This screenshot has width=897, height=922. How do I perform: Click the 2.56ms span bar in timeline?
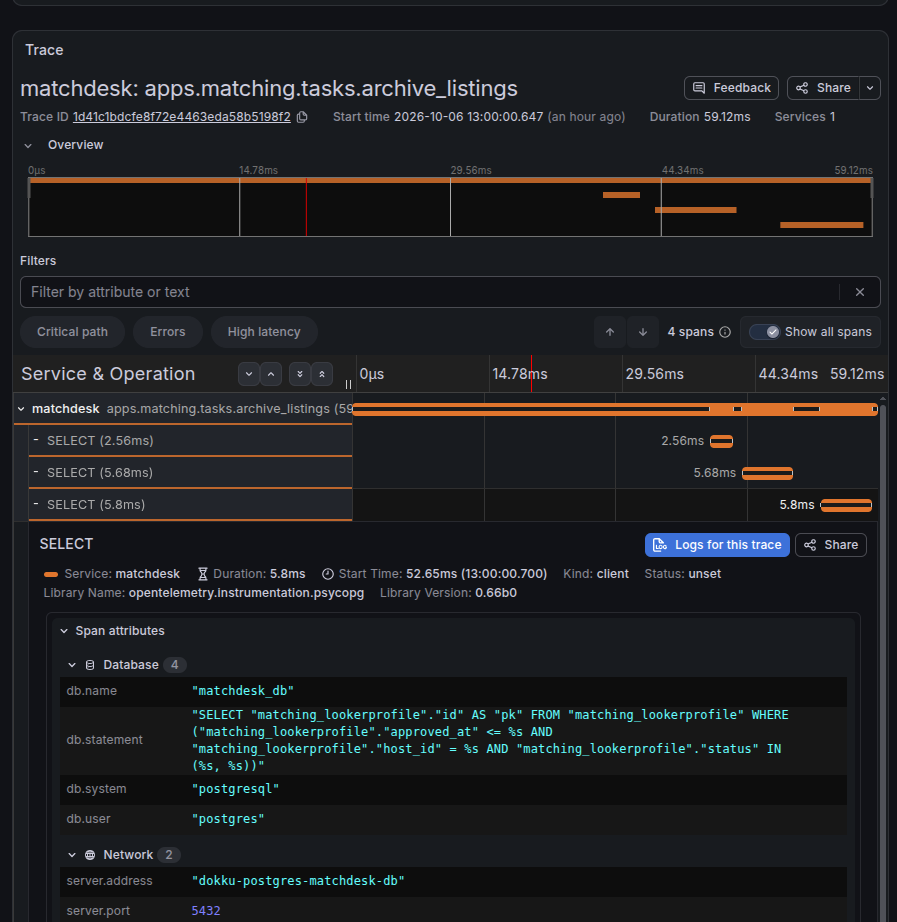point(721,441)
